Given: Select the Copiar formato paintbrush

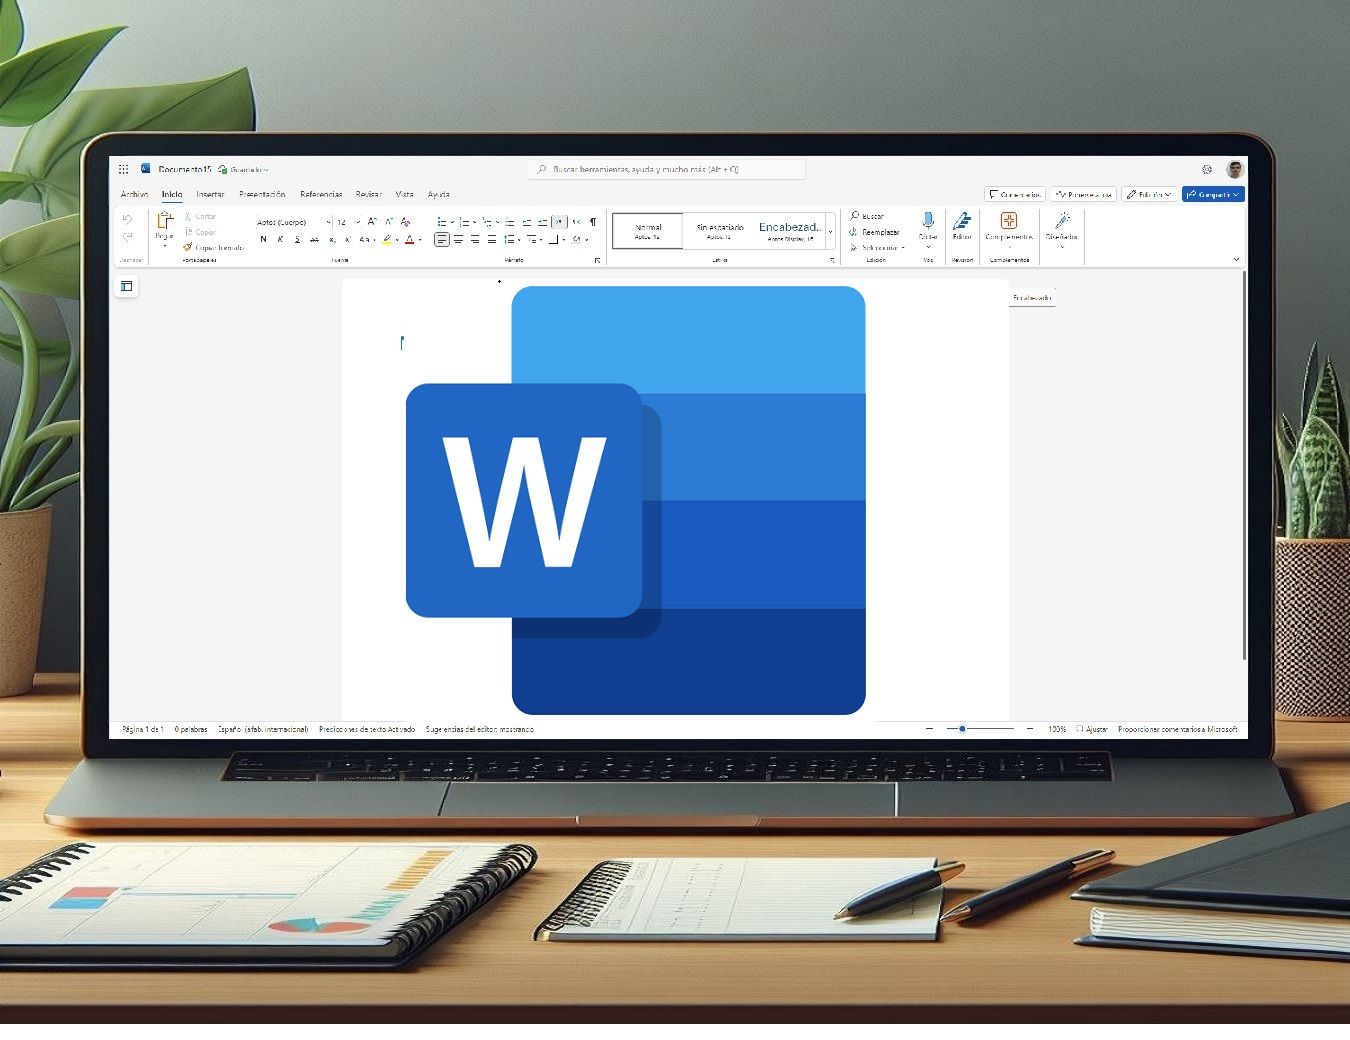Looking at the screenshot, I should [213, 247].
